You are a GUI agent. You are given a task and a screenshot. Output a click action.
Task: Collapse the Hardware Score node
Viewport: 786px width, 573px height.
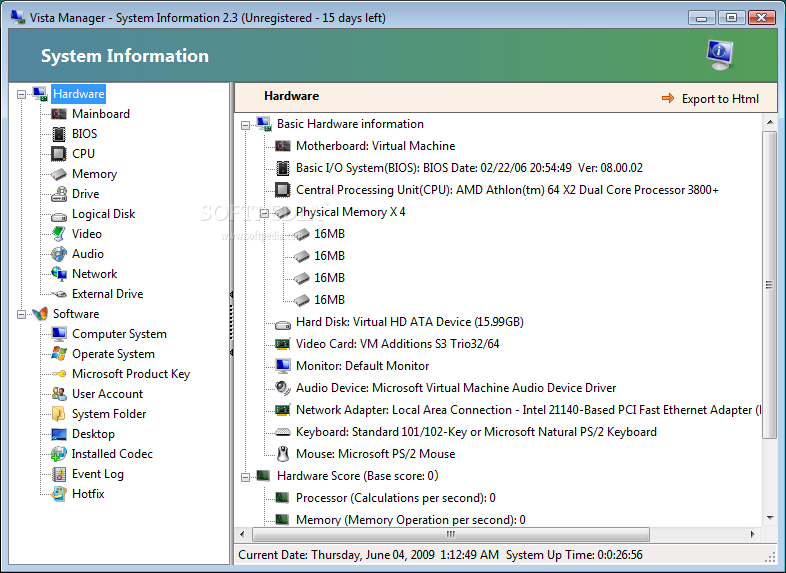click(x=246, y=476)
